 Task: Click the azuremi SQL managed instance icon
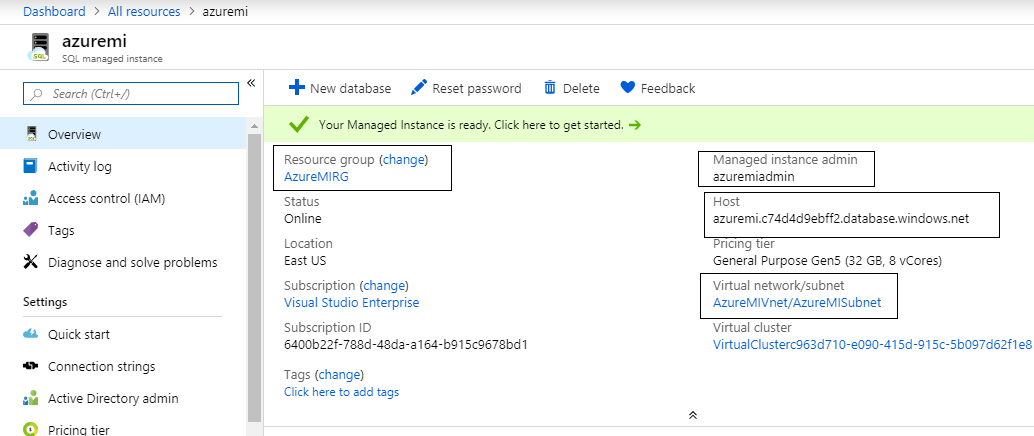click(x=40, y=48)
